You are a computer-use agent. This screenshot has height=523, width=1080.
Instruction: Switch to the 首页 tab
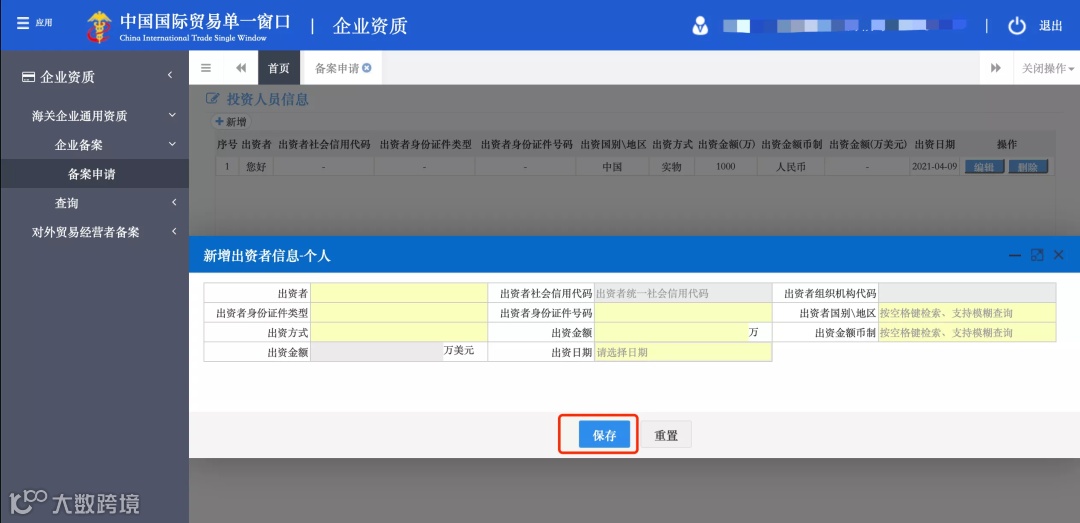tap(279, 68)
